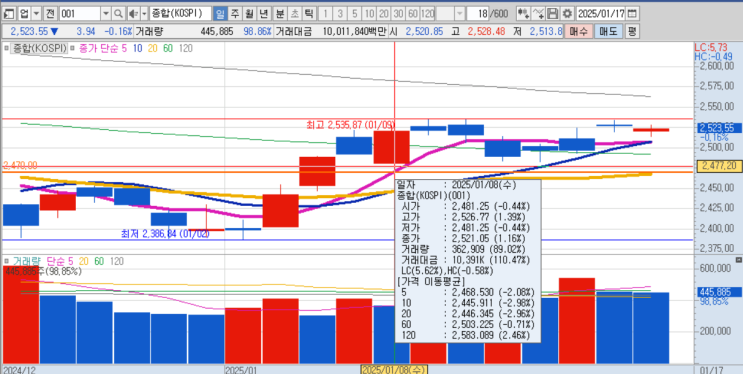Click the bar count field showing 18
743x374 pixels.
(x=477, y=13)
